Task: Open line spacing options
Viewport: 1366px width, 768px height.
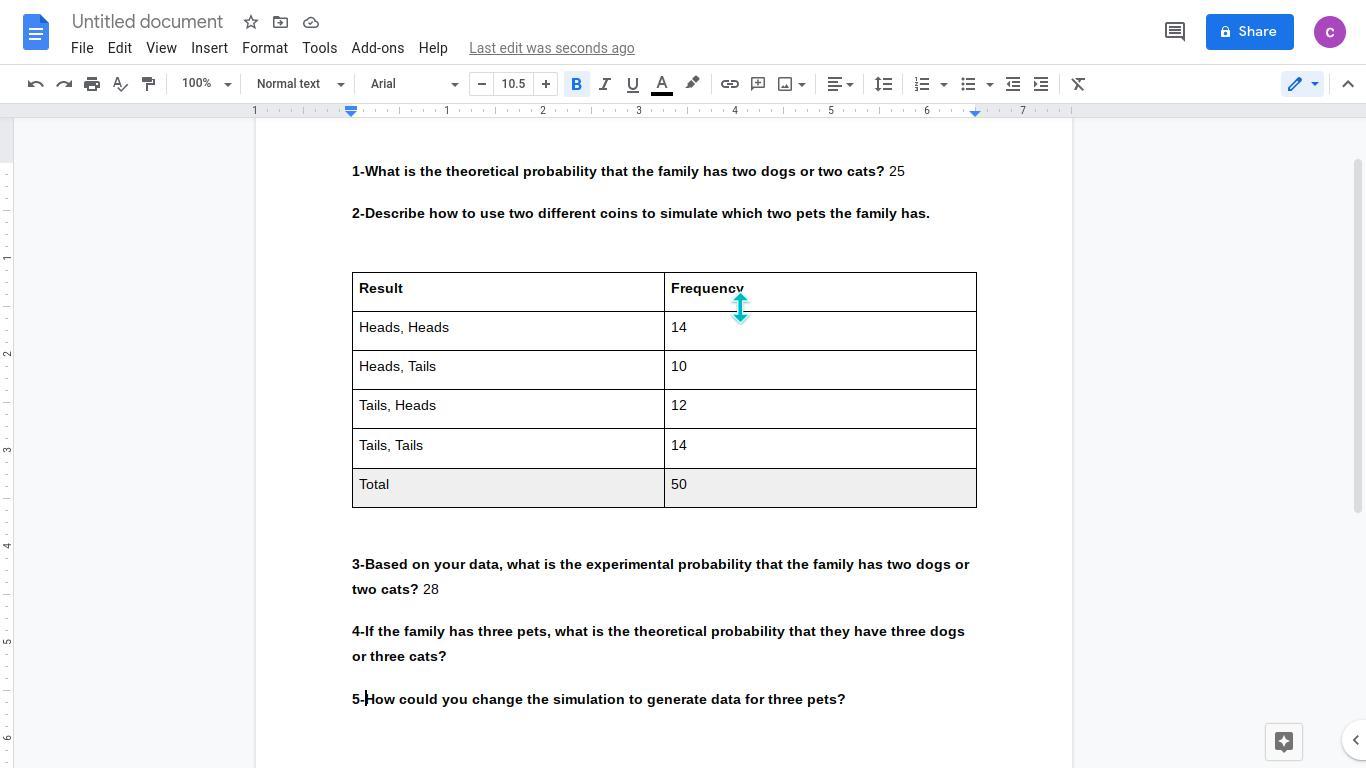Action: (883, 84)
